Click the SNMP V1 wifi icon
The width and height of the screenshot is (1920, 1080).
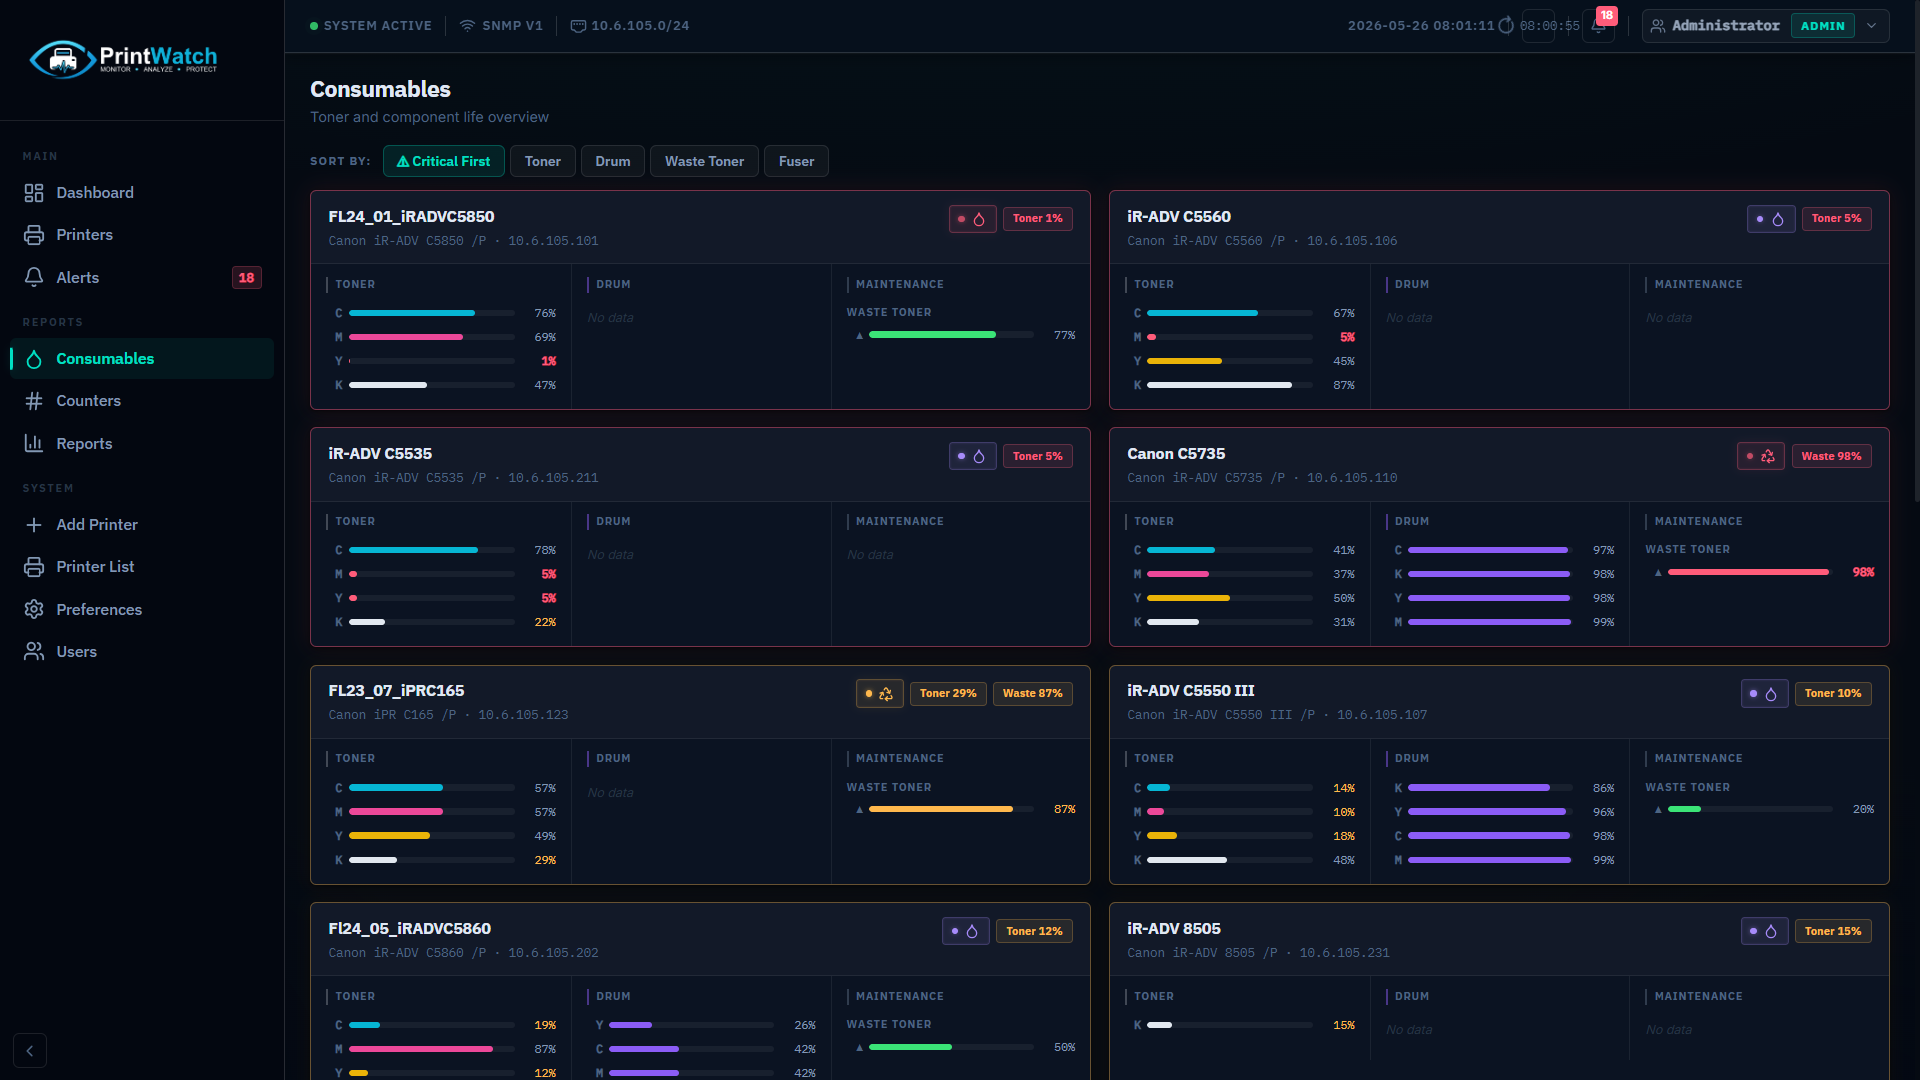click(467, 26)
